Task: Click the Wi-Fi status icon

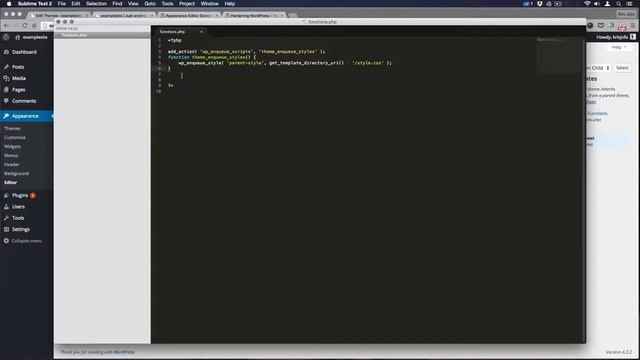Action: click(x=587, y=4)
